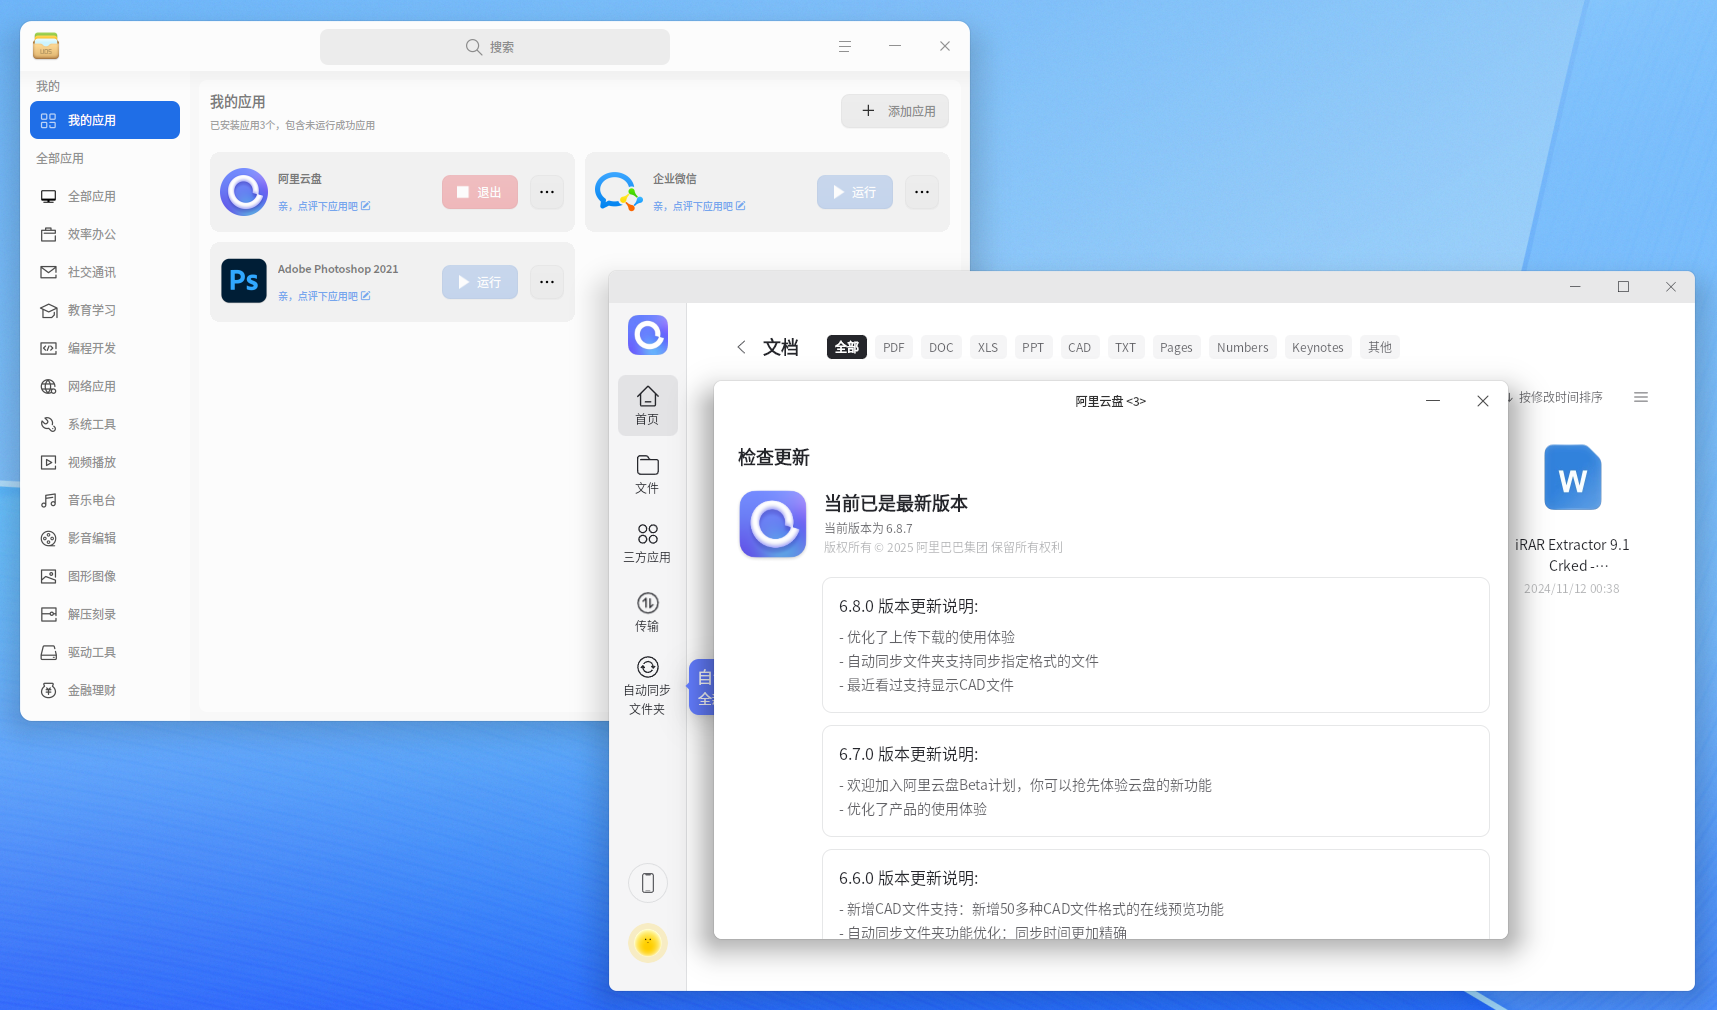Image resolution: width=1717 pixels, height=1010 pixels.
Task: Toggle the list view icon next to sort
Action: click(1641, 397)
